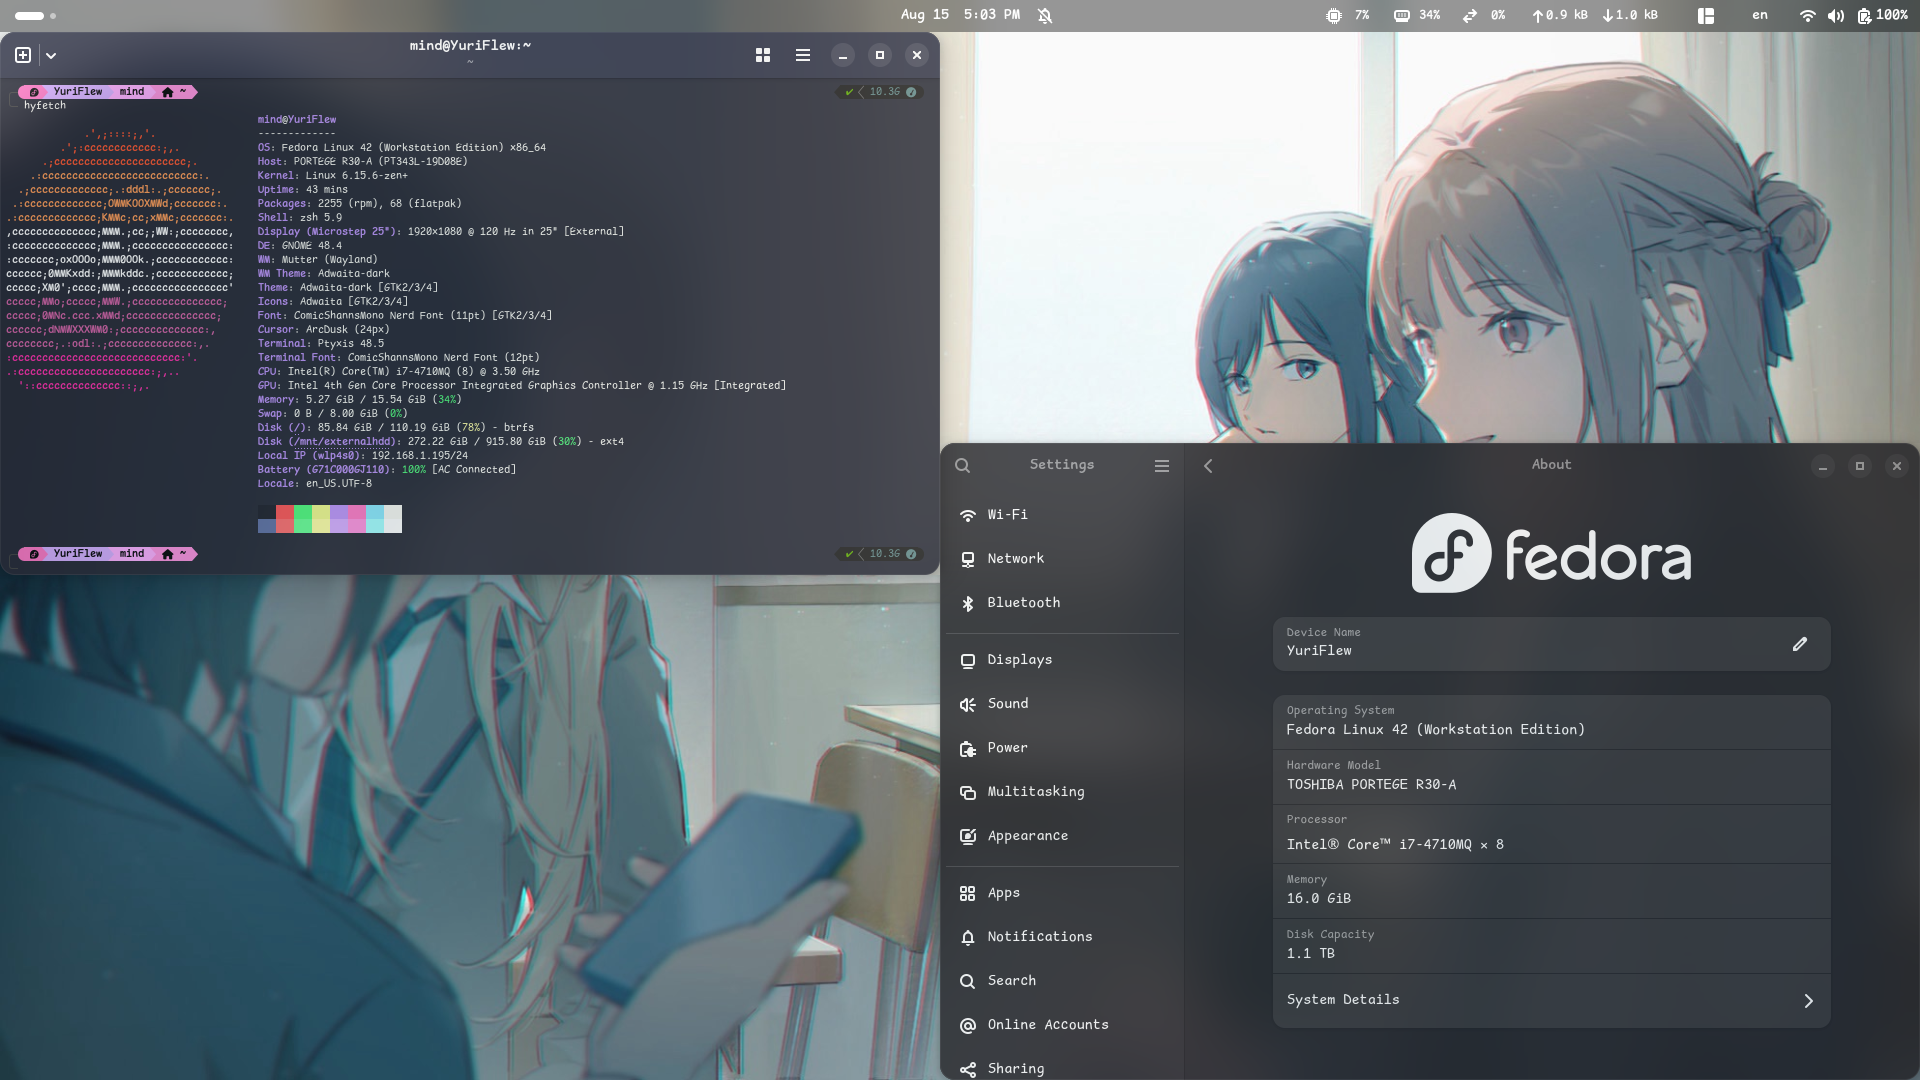Go back from About using the arrow

1208,465
